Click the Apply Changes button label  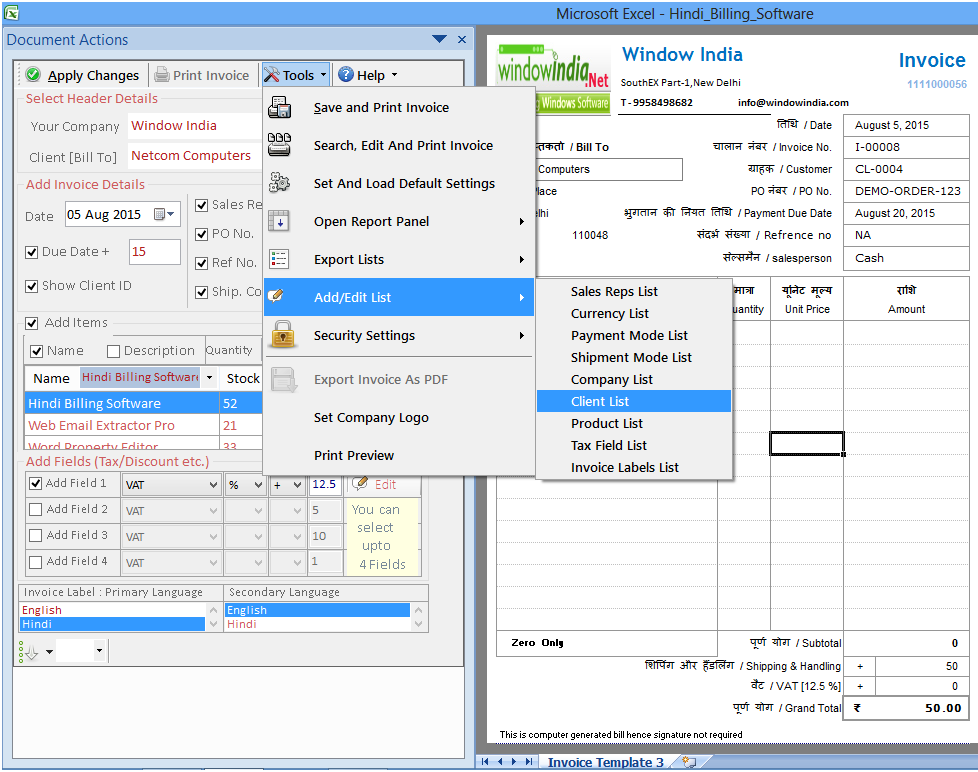94,75
